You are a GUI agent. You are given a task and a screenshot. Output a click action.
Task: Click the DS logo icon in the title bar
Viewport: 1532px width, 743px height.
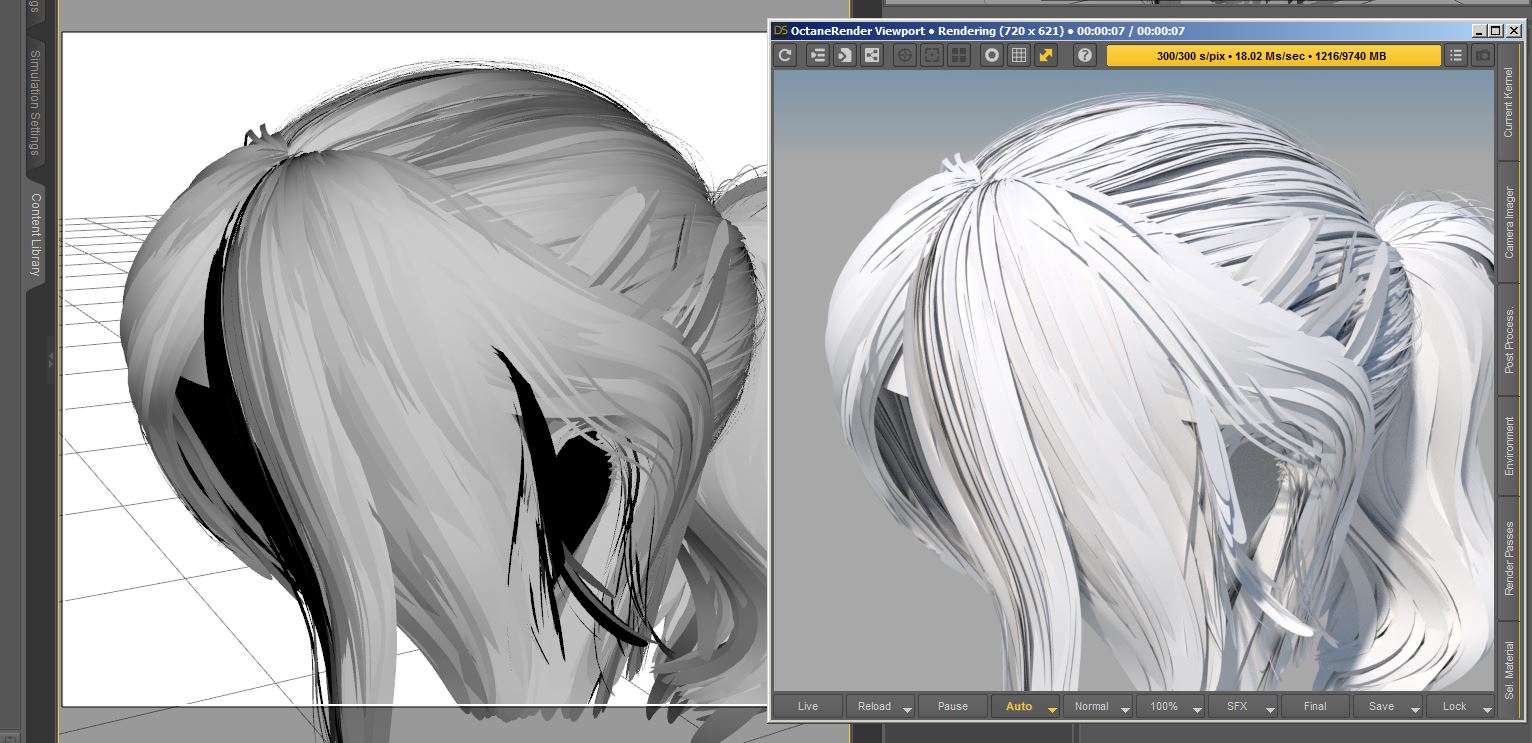click(781, 31)
